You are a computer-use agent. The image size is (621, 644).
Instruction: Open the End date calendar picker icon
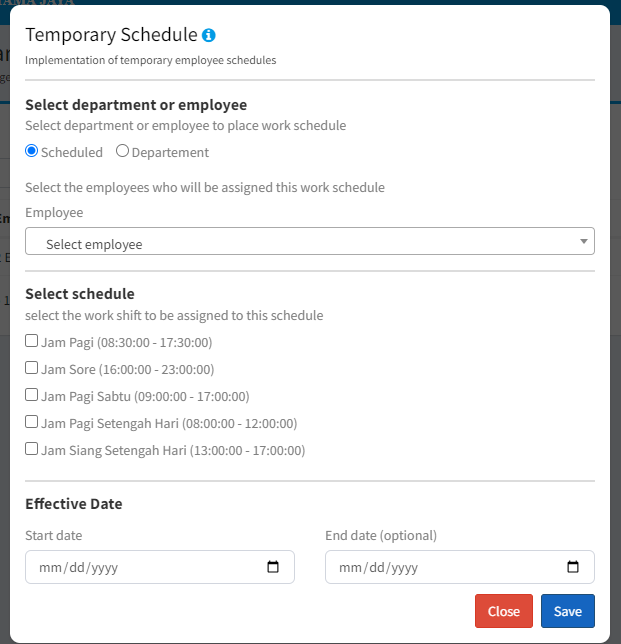click(573, 567)
